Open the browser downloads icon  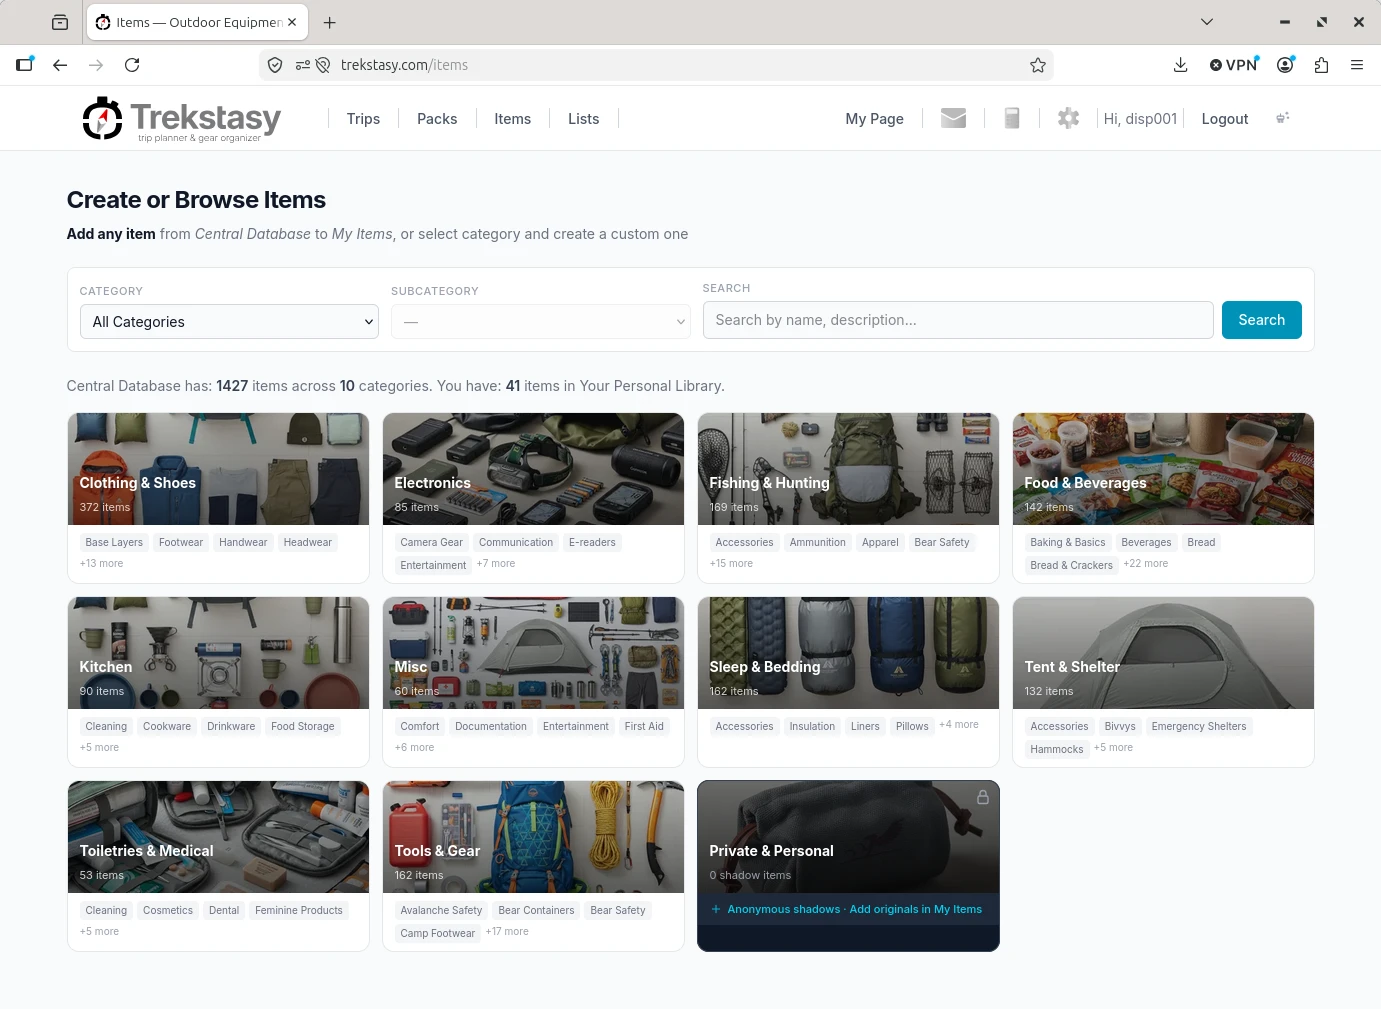1180,65
